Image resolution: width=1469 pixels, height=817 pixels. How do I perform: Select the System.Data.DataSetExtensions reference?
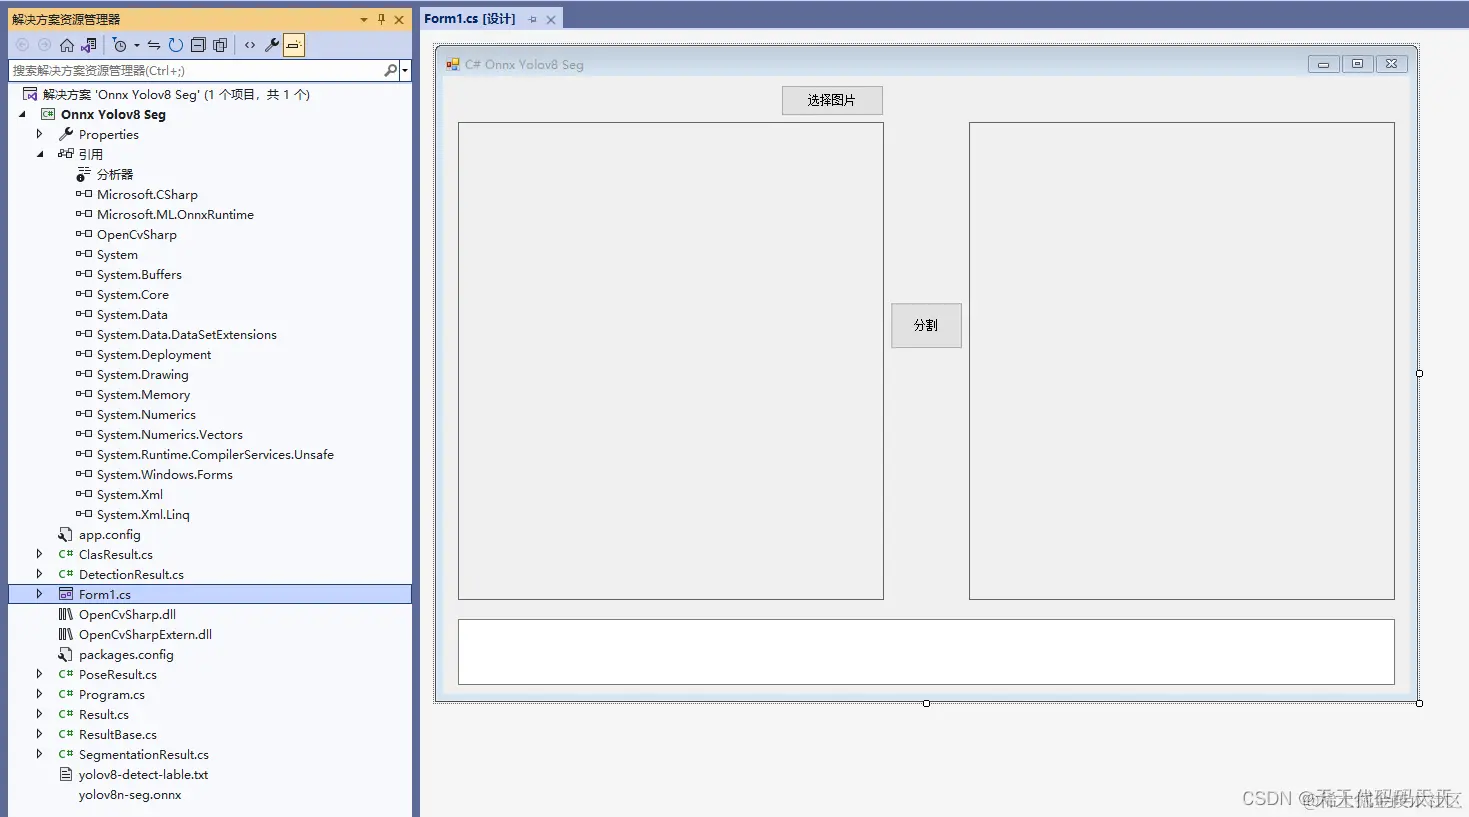(x=187, y=334)
